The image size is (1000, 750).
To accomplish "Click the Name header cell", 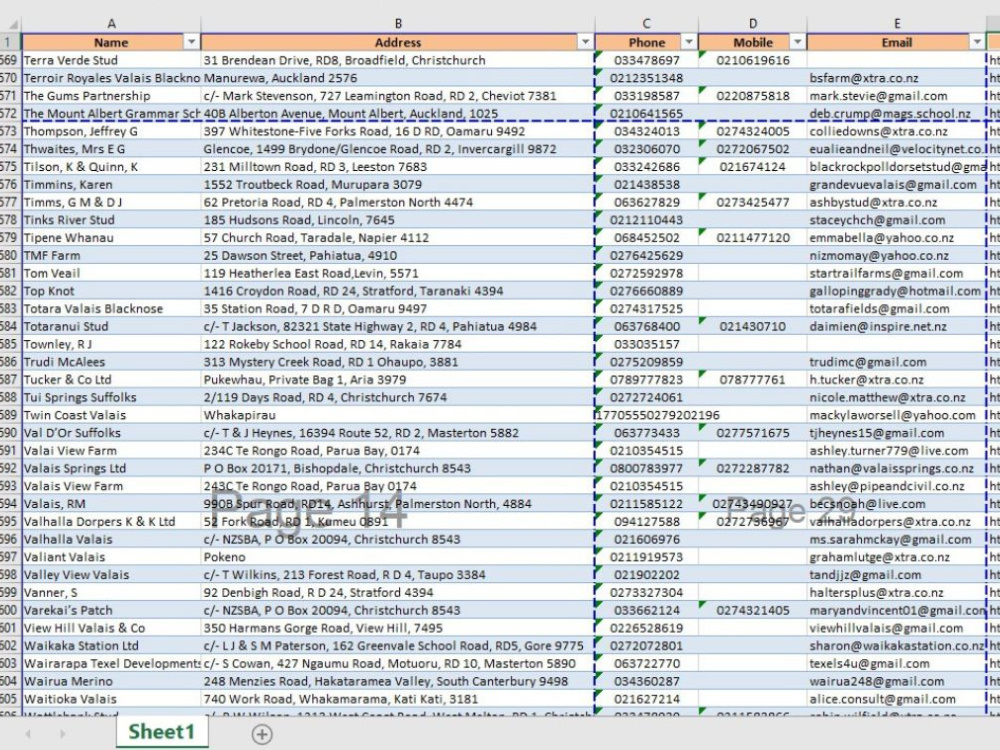I will [111, 42].
